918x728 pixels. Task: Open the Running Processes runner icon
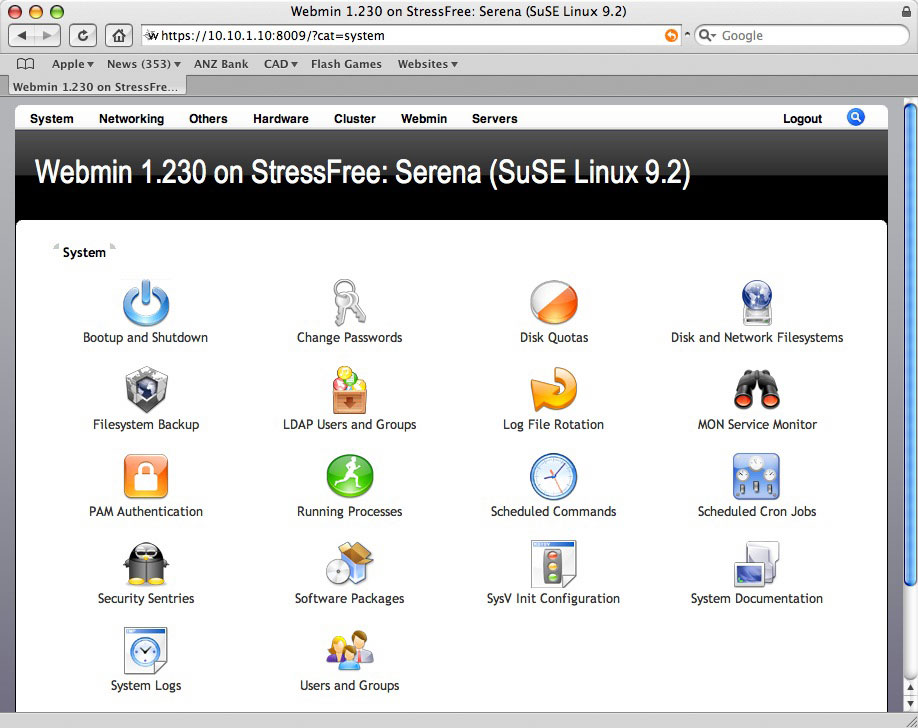350,476
